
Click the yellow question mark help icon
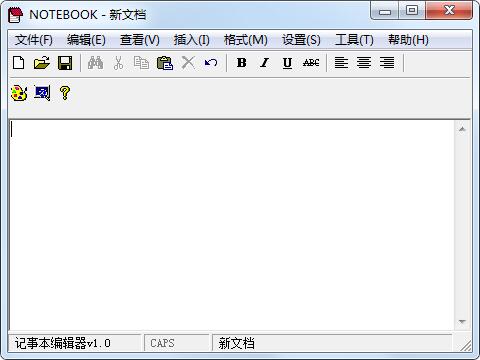65,93
